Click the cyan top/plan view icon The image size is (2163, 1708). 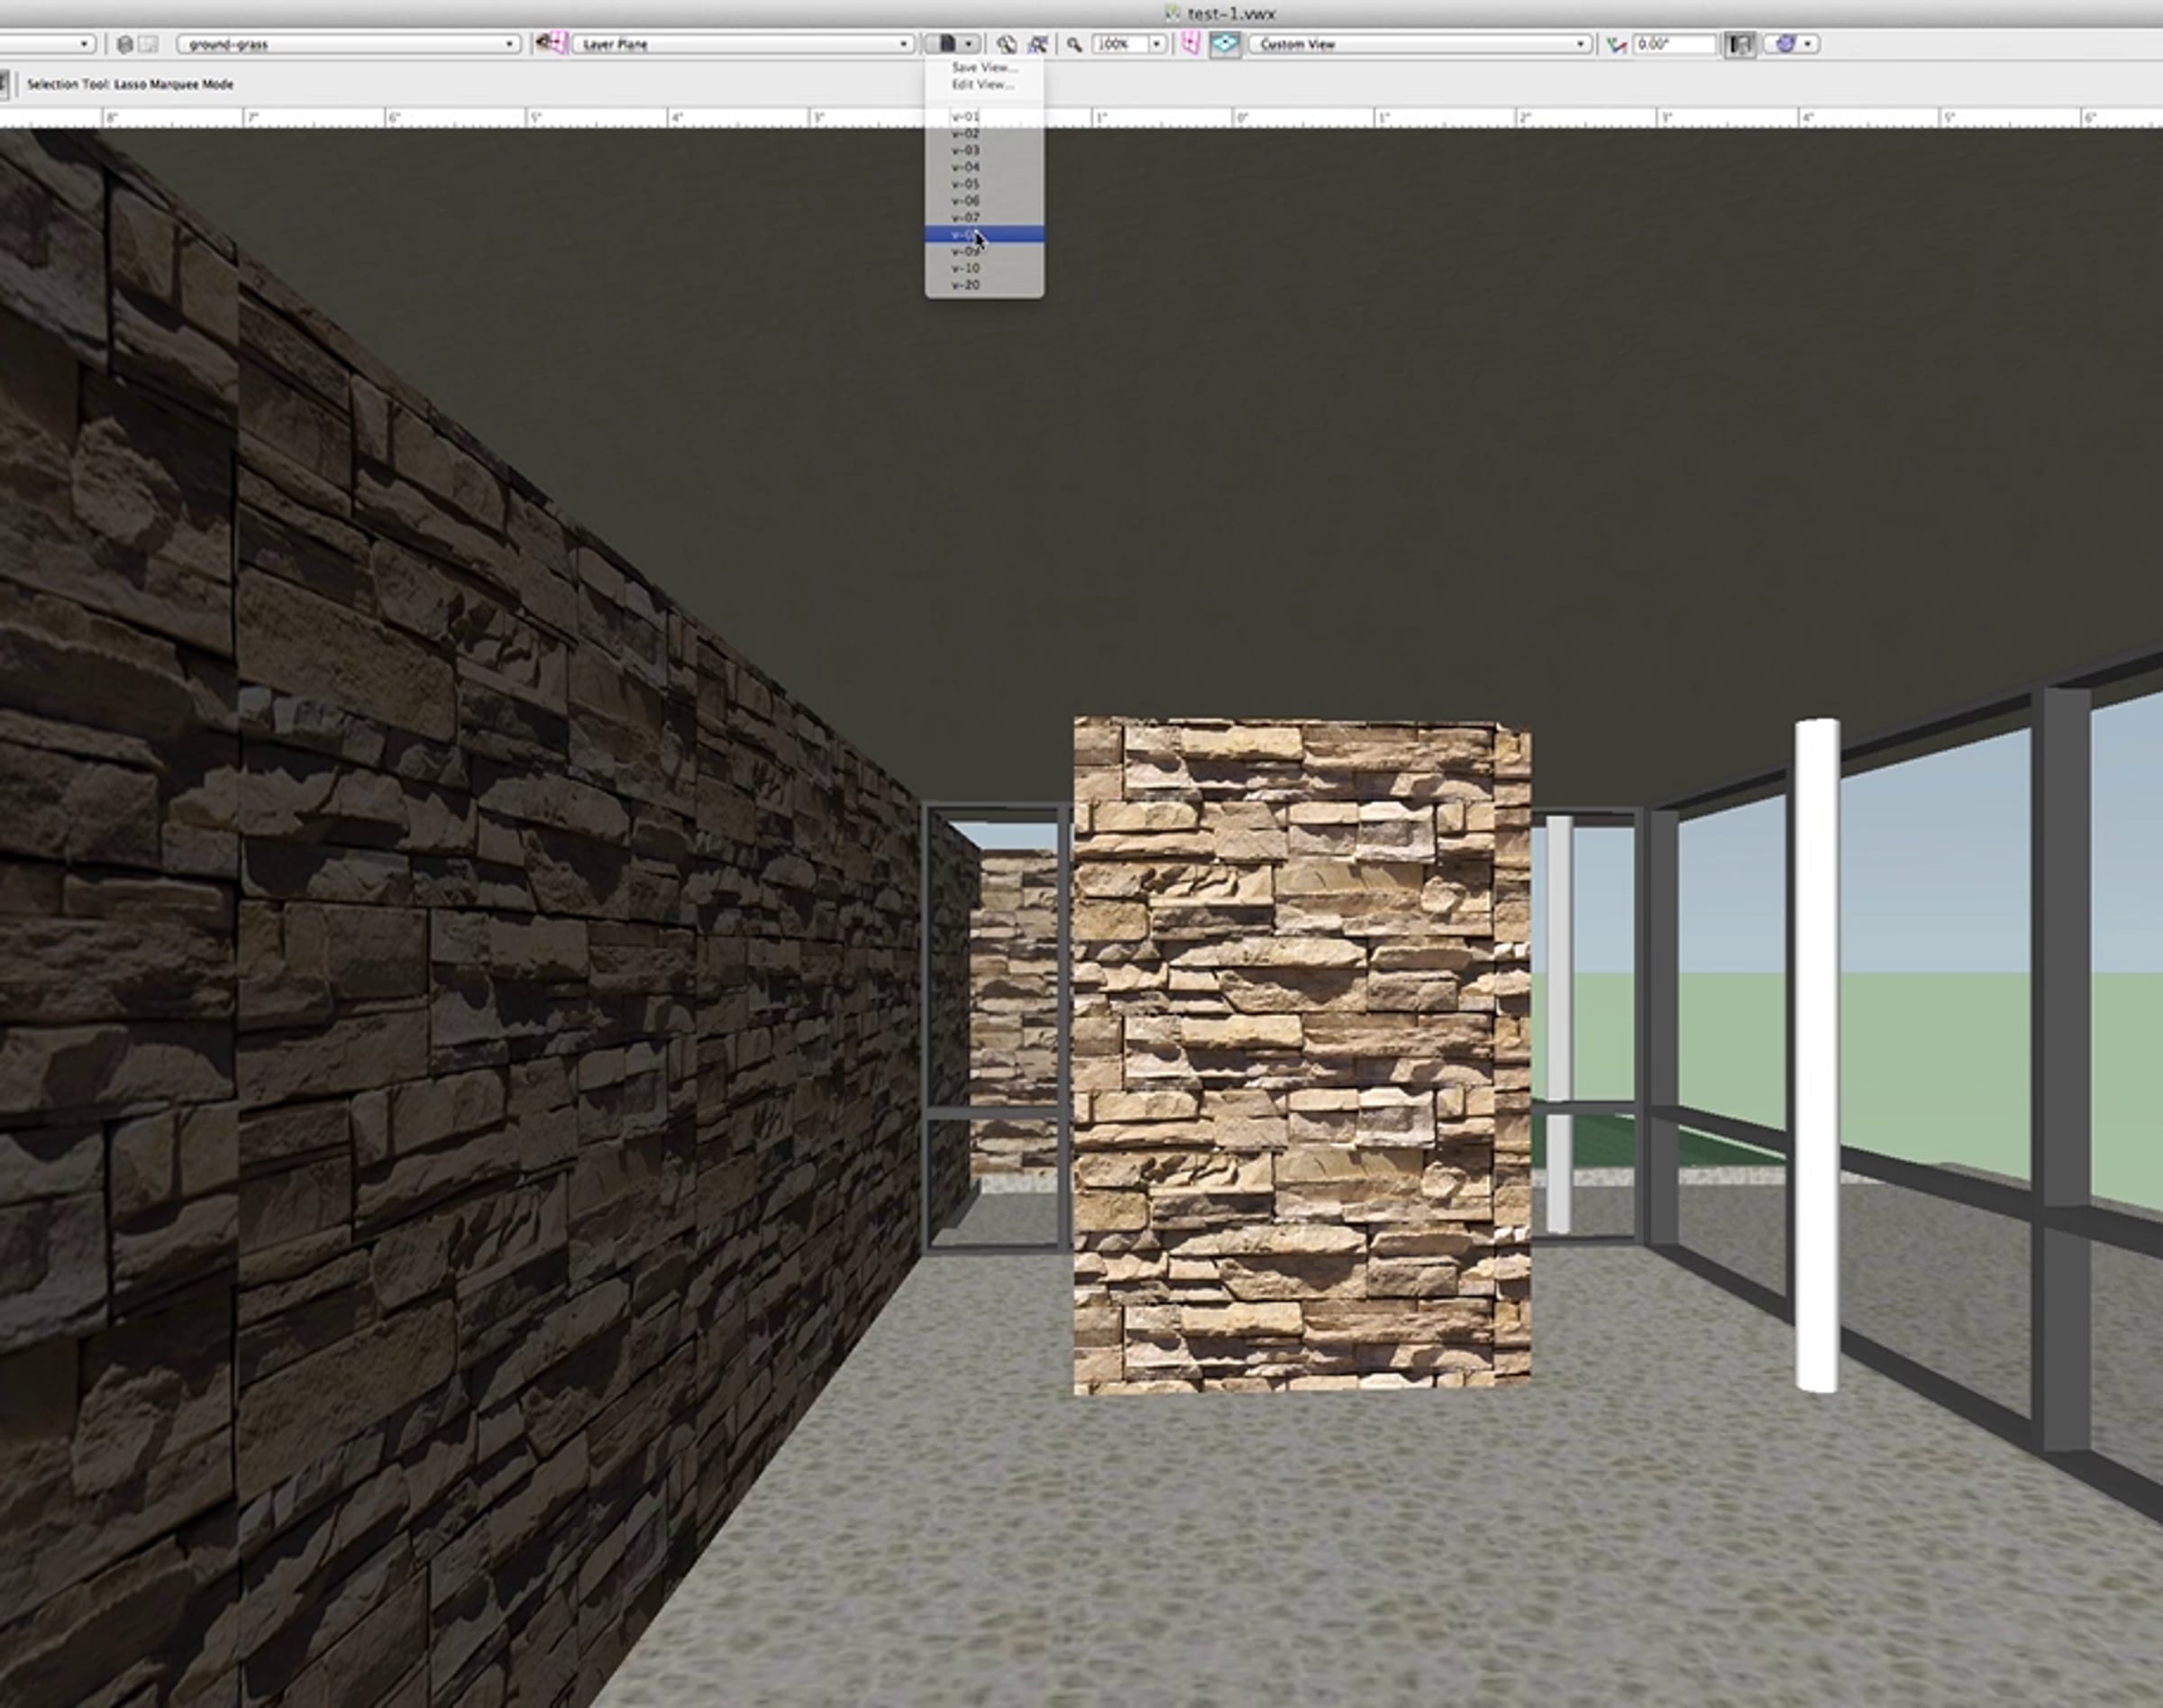pyautogui.click(x=1225, y=44)
